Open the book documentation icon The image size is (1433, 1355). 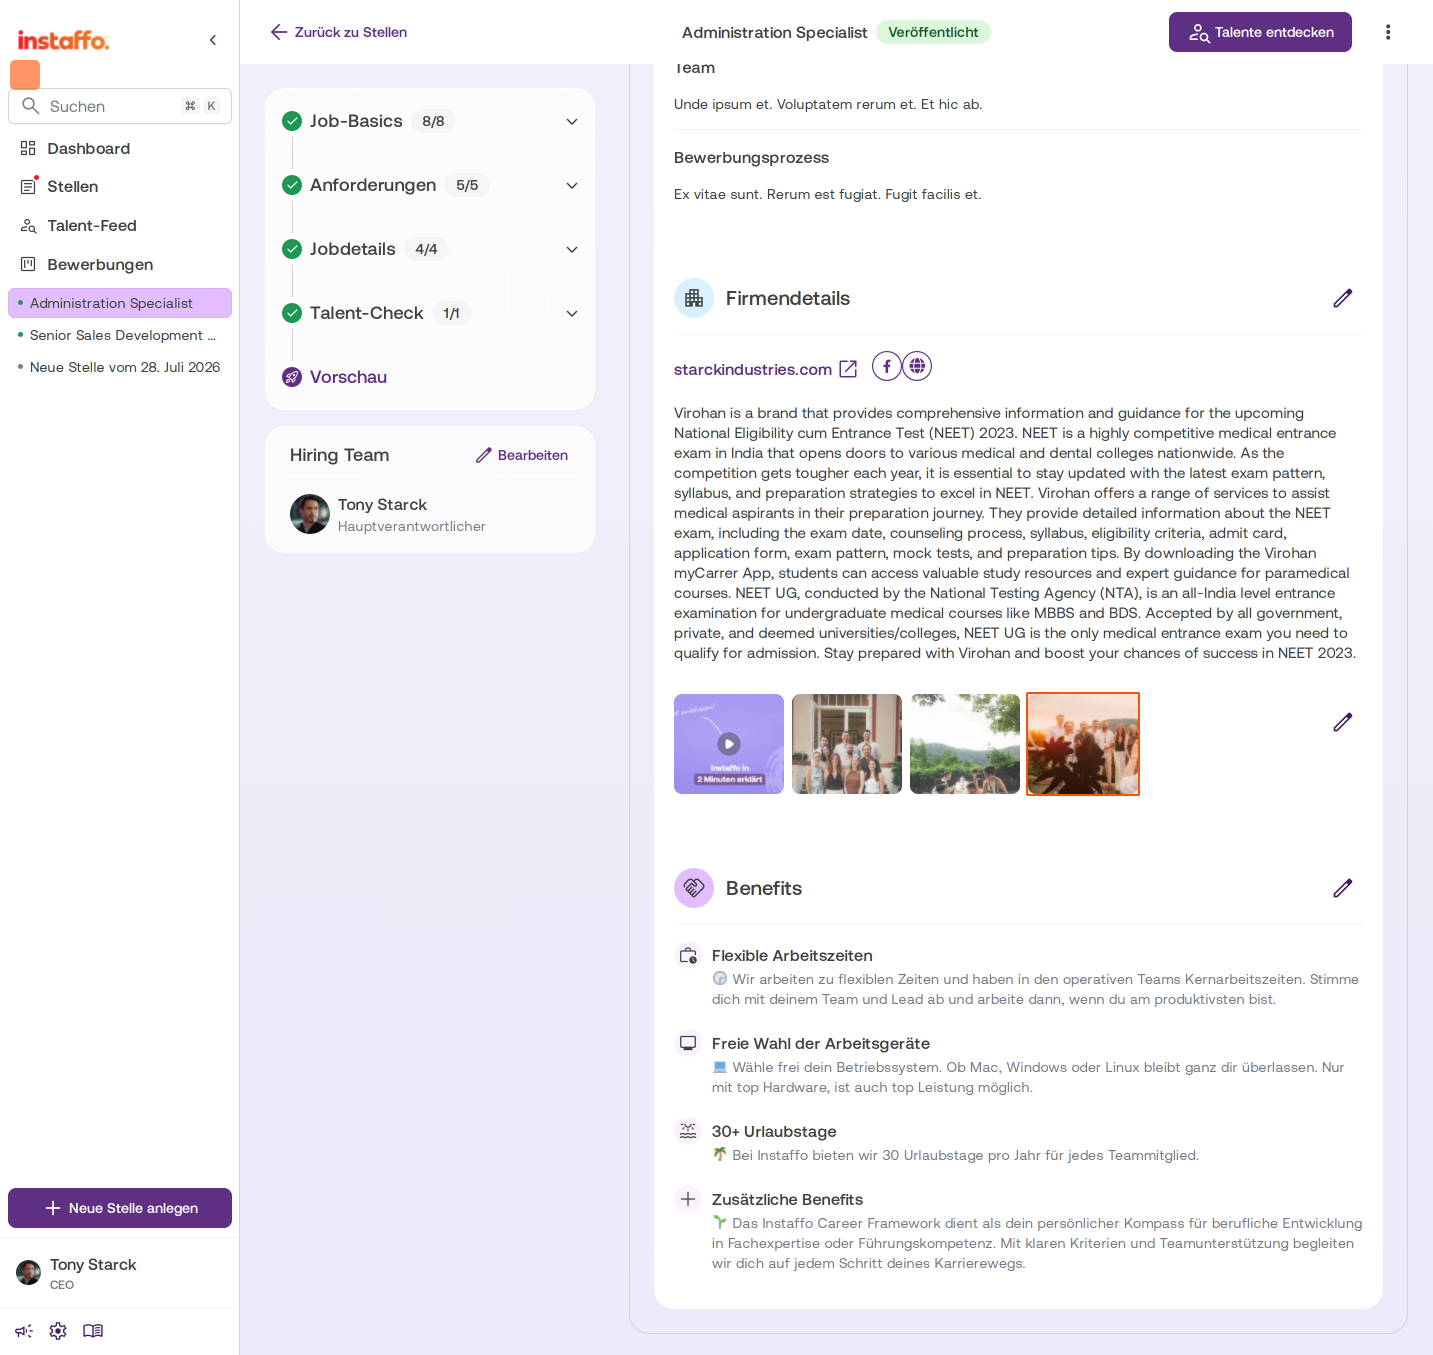(x=93, y=1331)
